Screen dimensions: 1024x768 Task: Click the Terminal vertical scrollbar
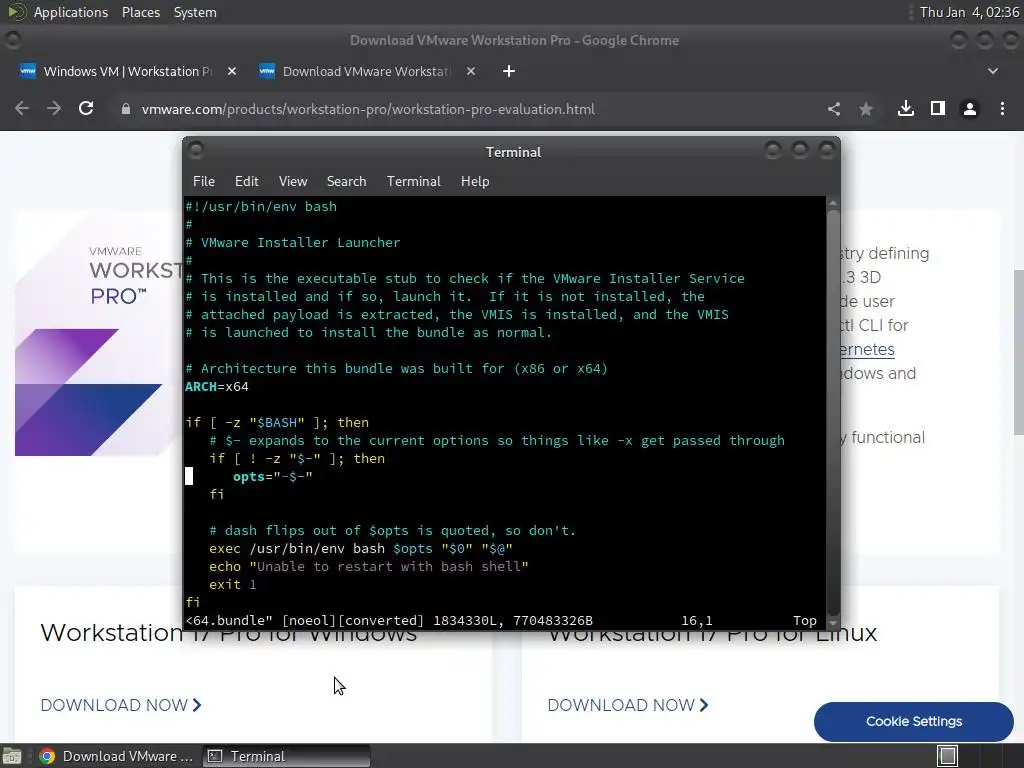tap(833, 411)
